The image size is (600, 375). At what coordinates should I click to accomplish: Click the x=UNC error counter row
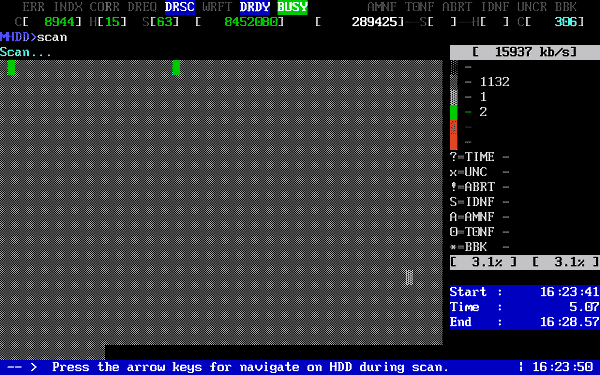tap(480, 172)
